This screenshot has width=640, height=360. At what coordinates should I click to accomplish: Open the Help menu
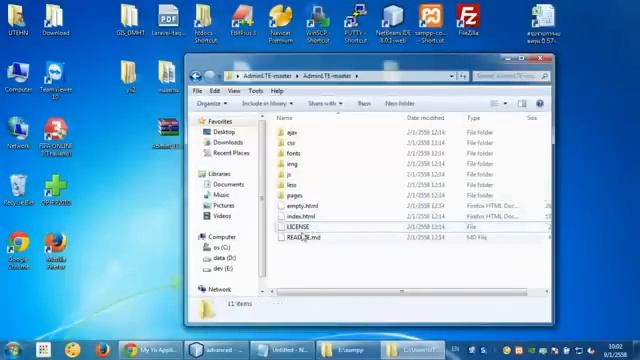pos(277,91)
